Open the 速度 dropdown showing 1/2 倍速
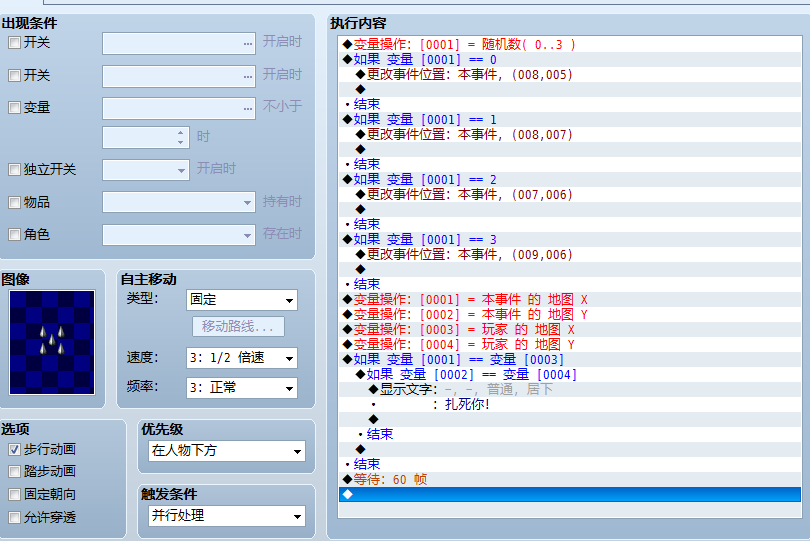 tap(241, 358)
